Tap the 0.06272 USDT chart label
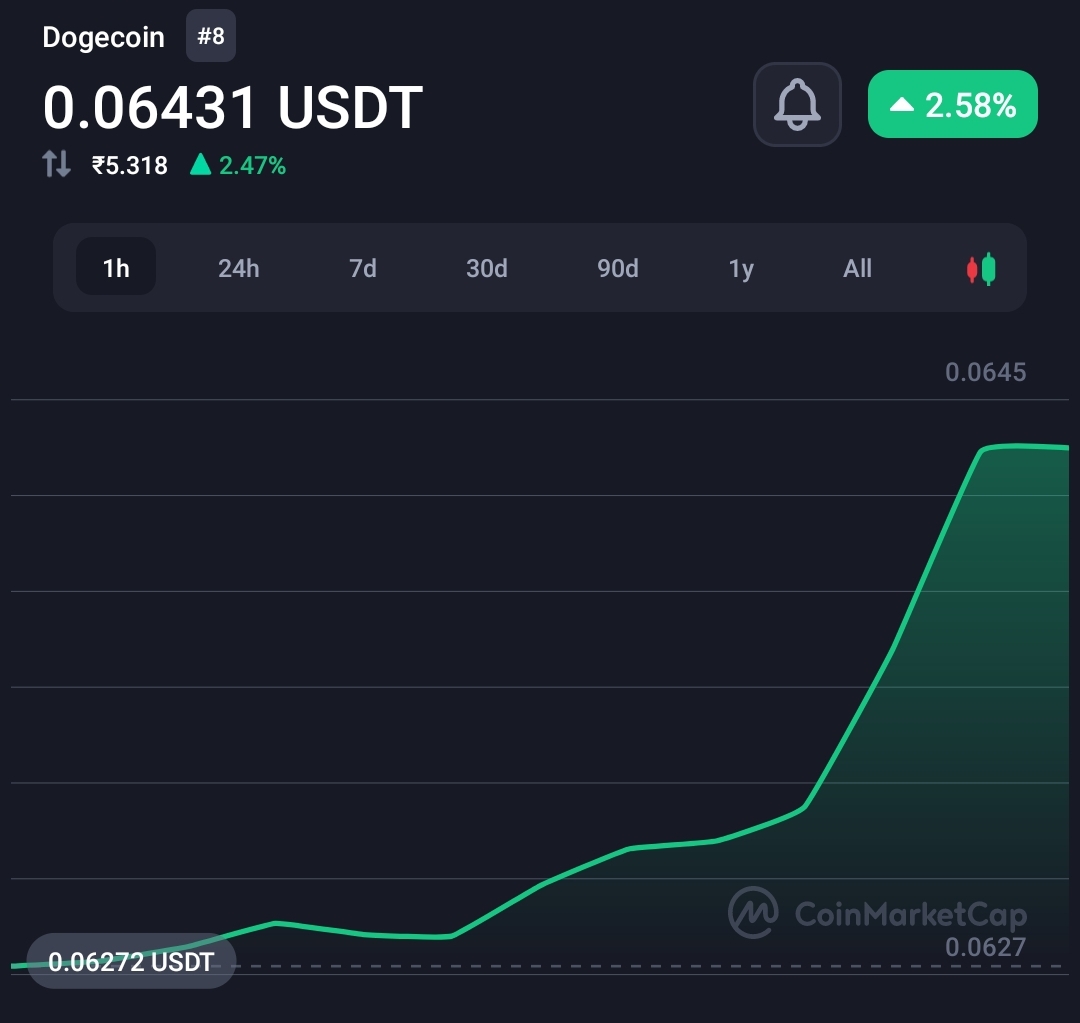The width and height of the screenshot is (1080, 1023). coord(131,962)
